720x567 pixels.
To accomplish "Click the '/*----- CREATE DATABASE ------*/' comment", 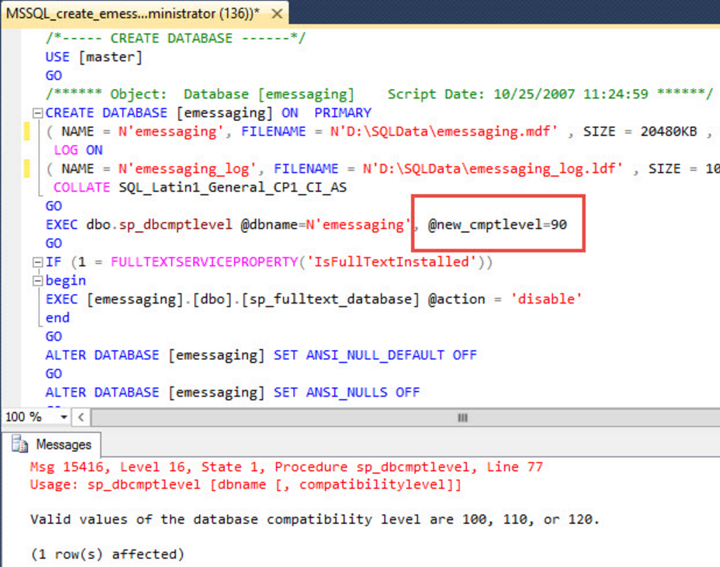I will [x=175, y=38].
